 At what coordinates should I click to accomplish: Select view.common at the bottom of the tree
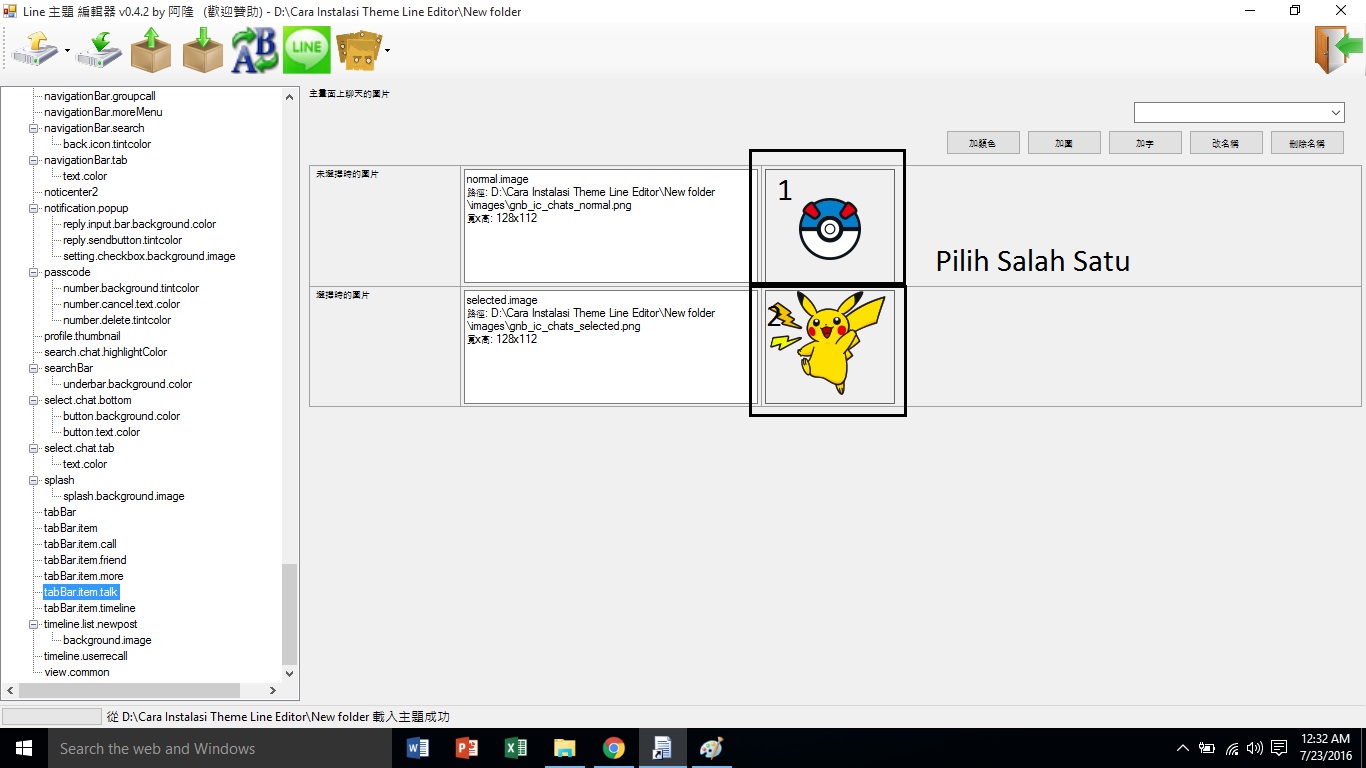click(x=75, y=672)
